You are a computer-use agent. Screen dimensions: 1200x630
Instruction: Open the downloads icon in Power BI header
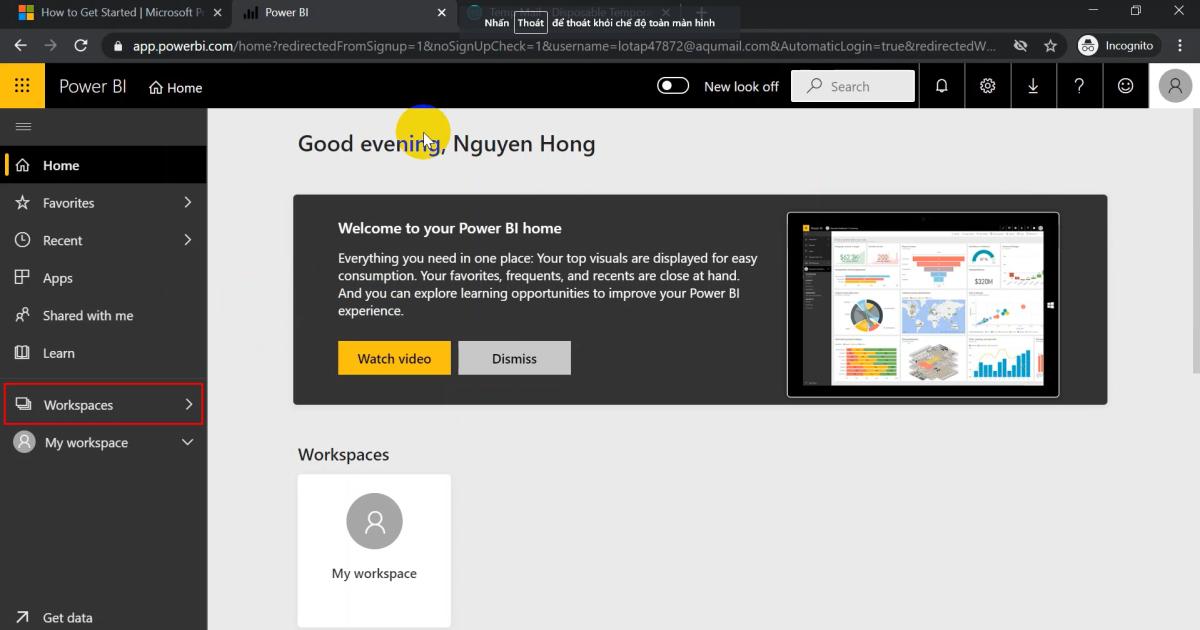tap(1033, 86)
